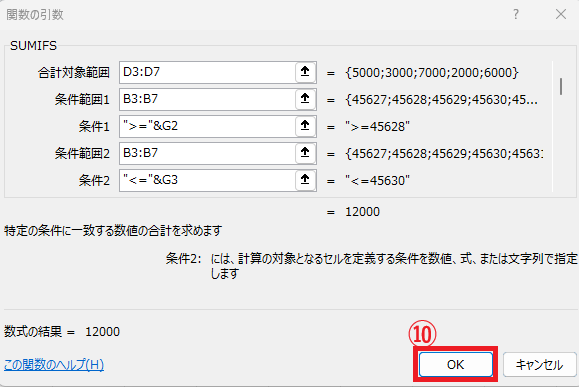The height and width of the screenshot is (387, 579).
Task: Click the 合計対象範囲 label
Action: point(74,72)
